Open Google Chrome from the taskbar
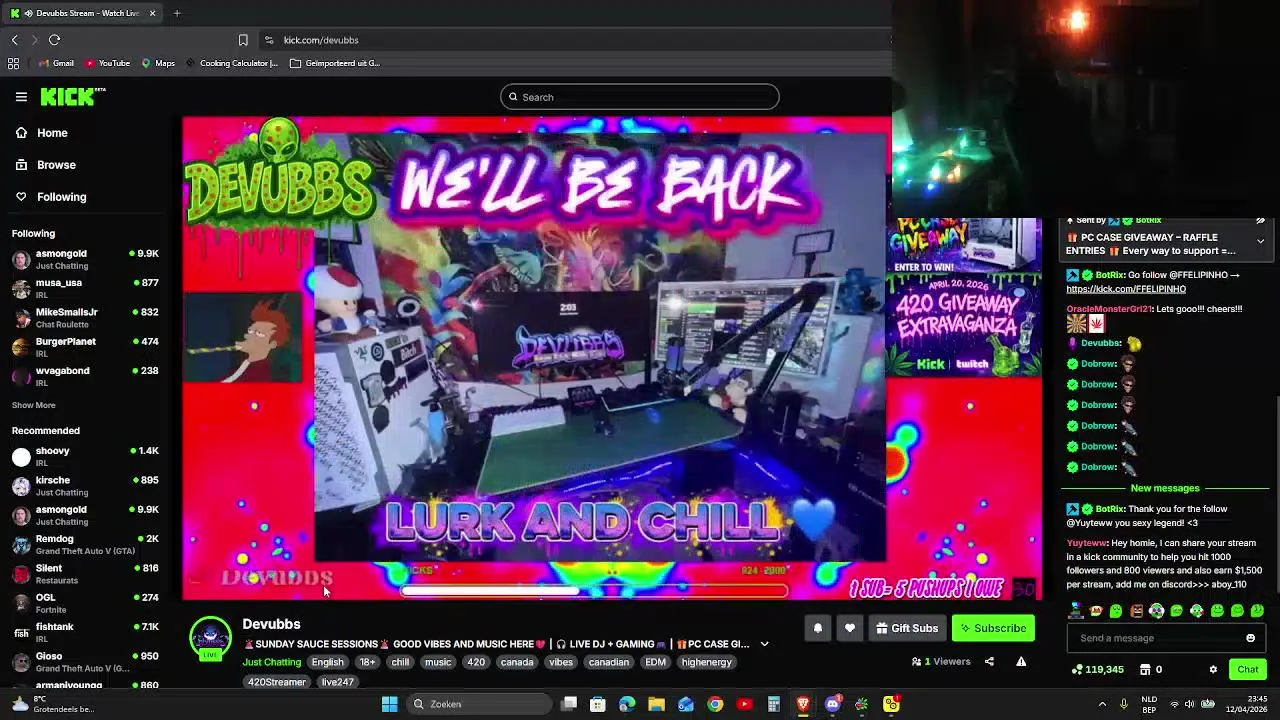 [x=715, y=704]
